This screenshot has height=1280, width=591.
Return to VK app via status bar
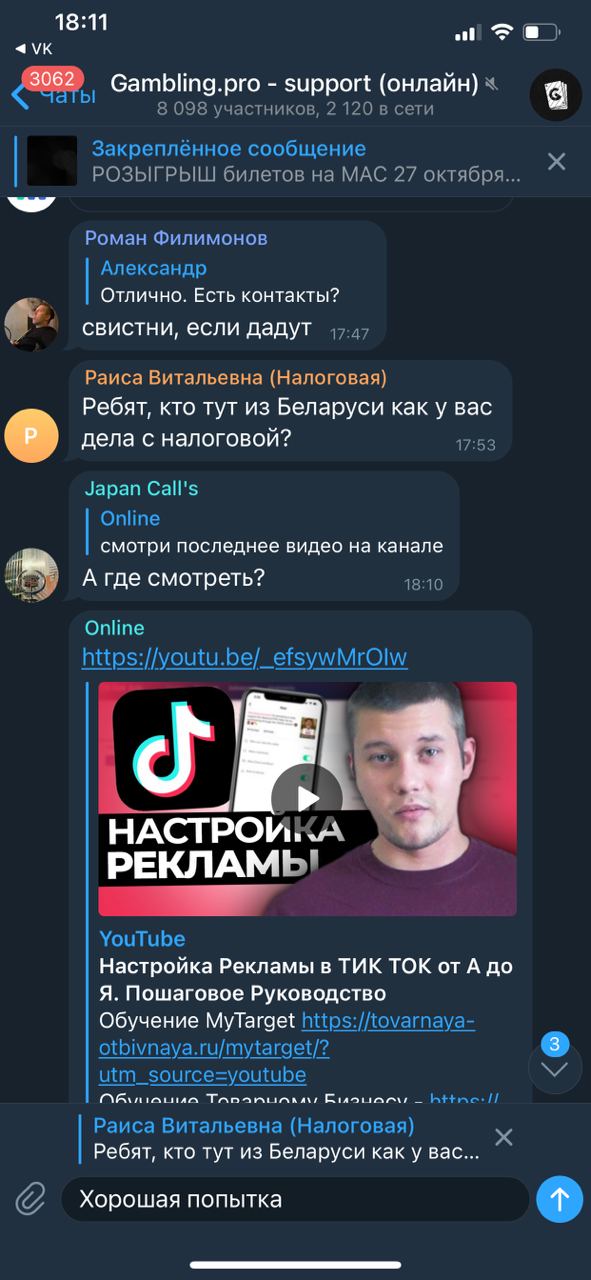pos(34,48)
